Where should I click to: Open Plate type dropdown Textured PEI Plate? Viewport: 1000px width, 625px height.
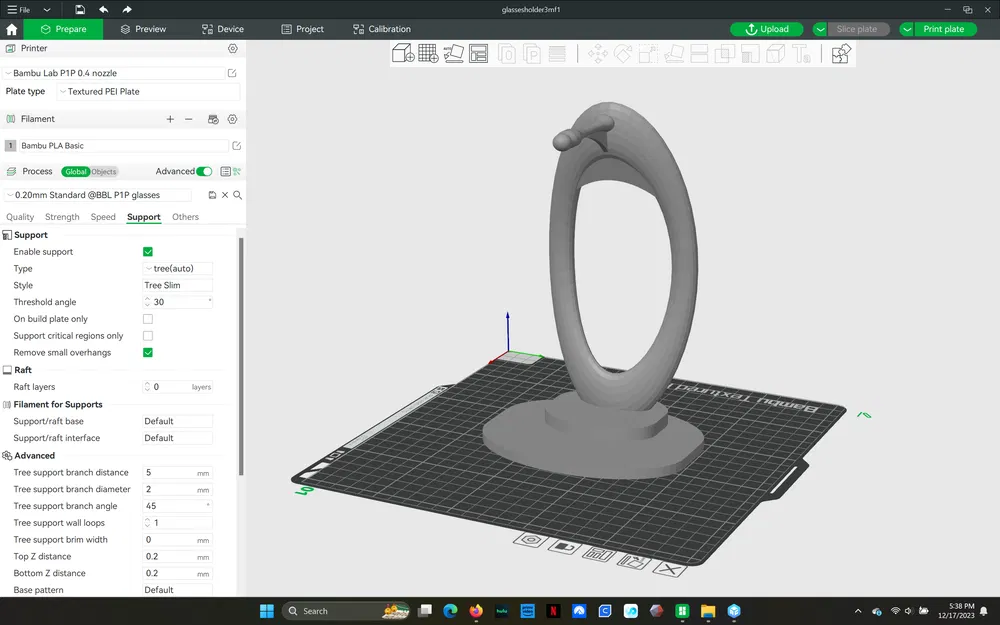coord(148,92)
